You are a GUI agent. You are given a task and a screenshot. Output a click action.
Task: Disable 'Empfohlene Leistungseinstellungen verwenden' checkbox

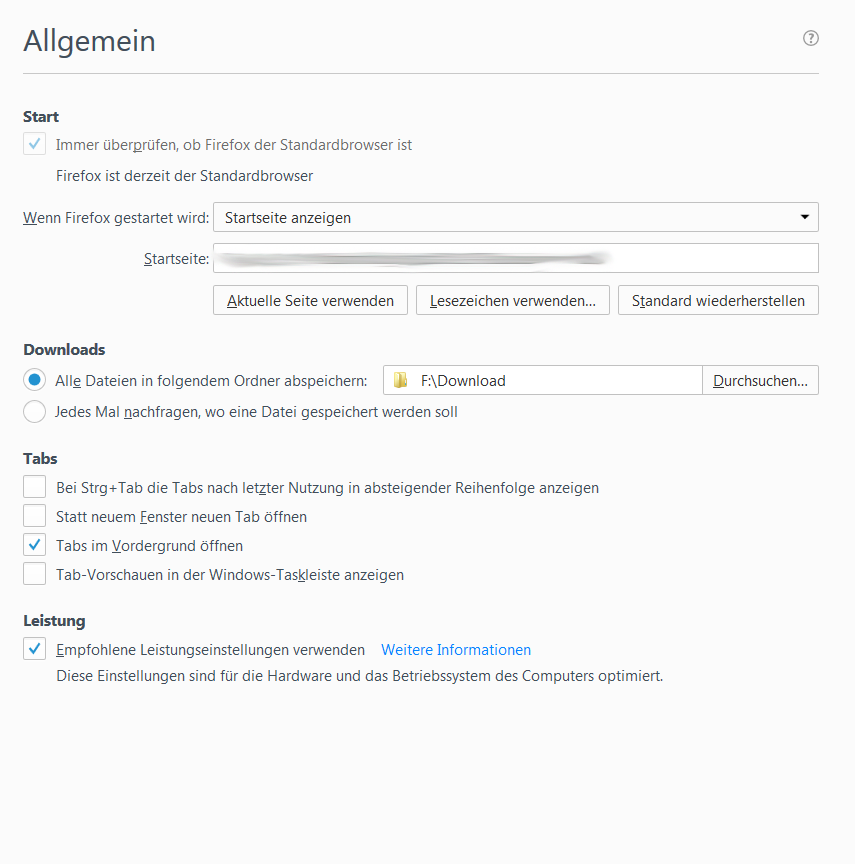coord(35,649)
